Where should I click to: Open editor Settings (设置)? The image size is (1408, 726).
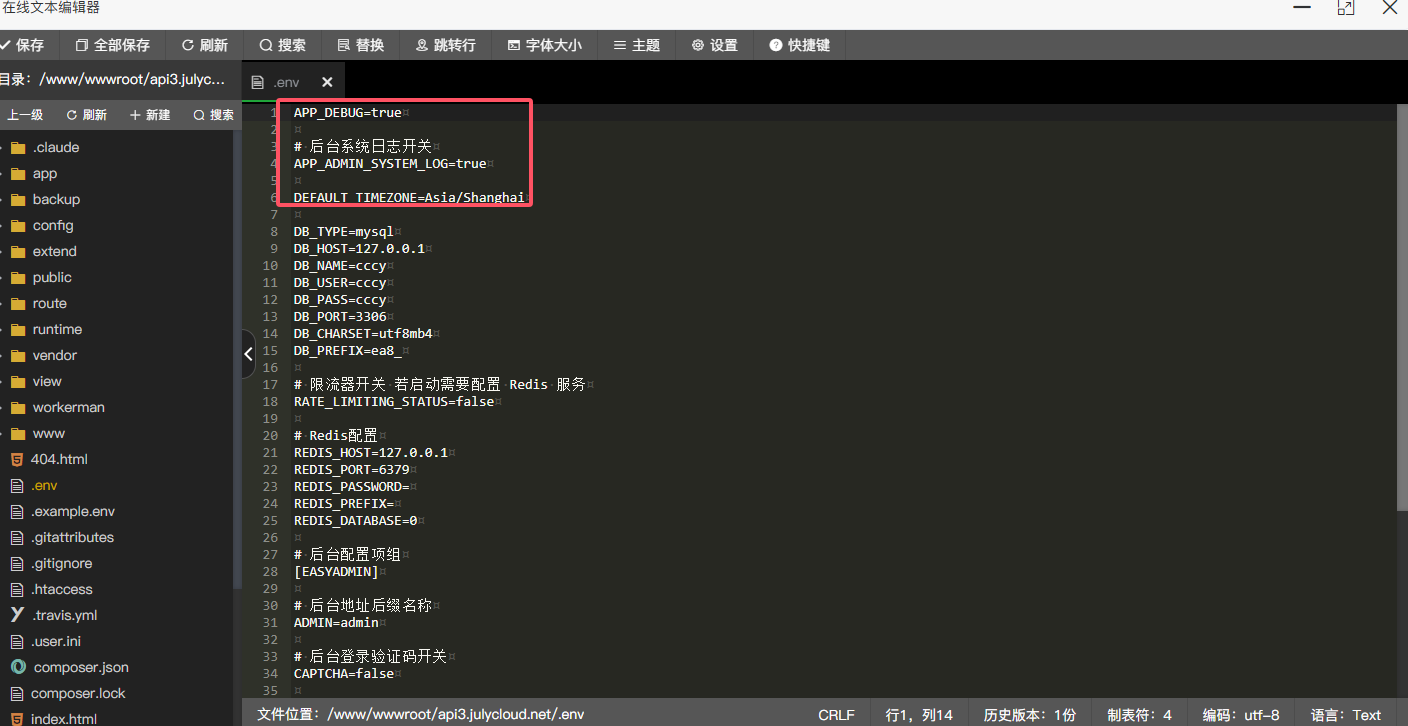[x=714, y=45]
